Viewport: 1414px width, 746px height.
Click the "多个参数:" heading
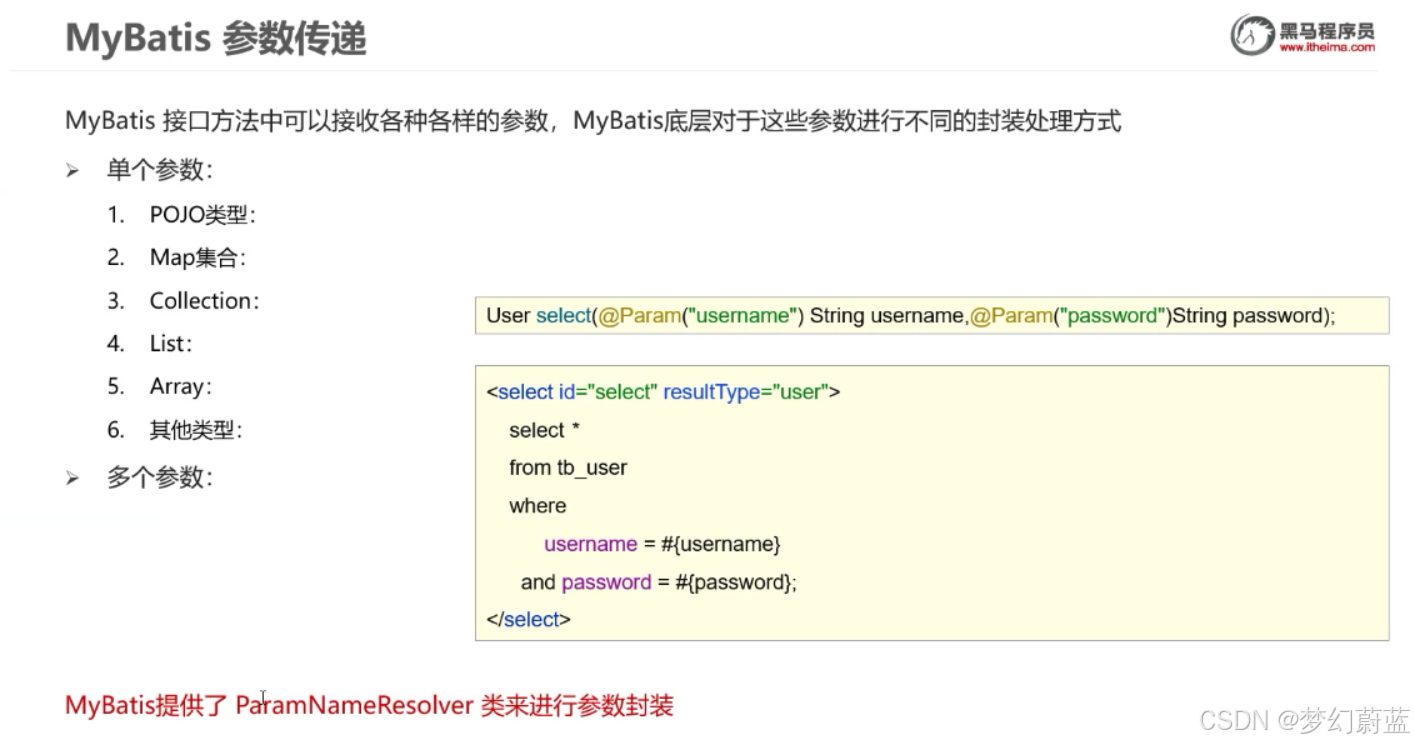[160, 477]
